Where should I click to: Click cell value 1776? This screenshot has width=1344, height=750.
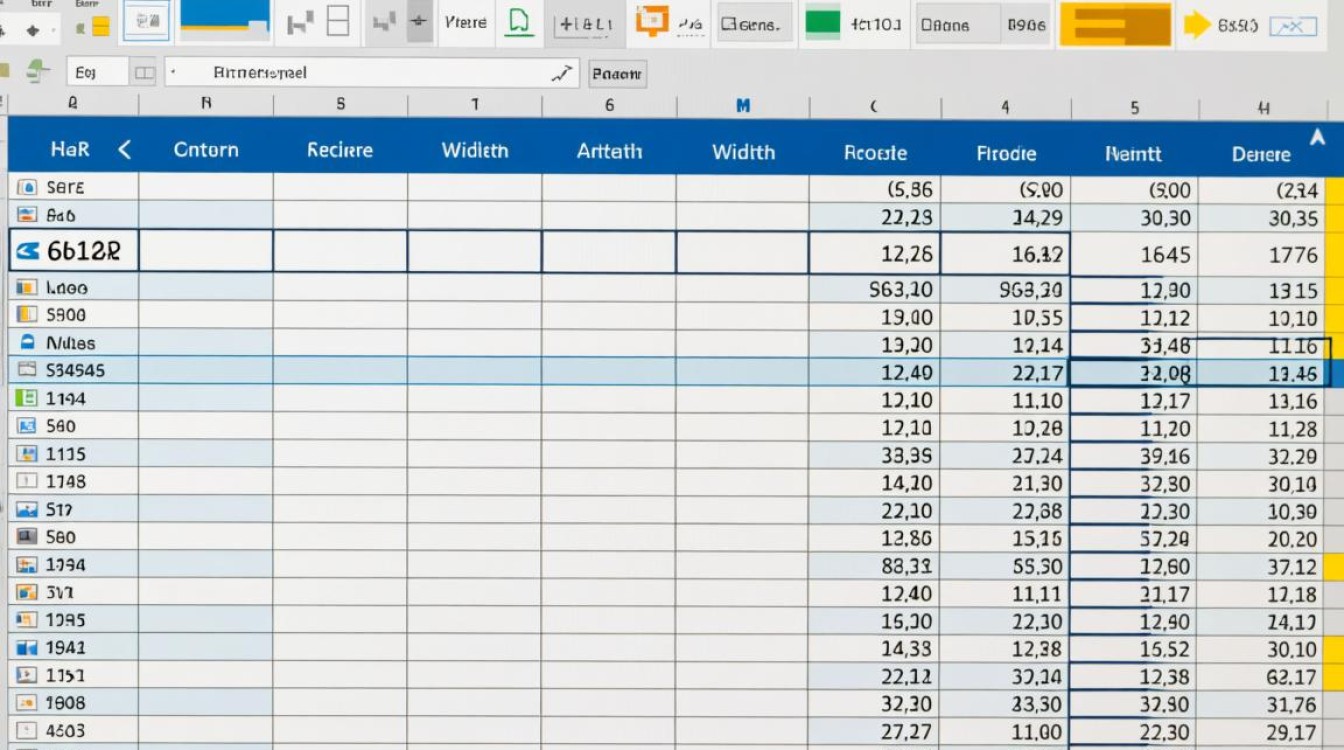pyautogui.click(x=1293, y=255)
